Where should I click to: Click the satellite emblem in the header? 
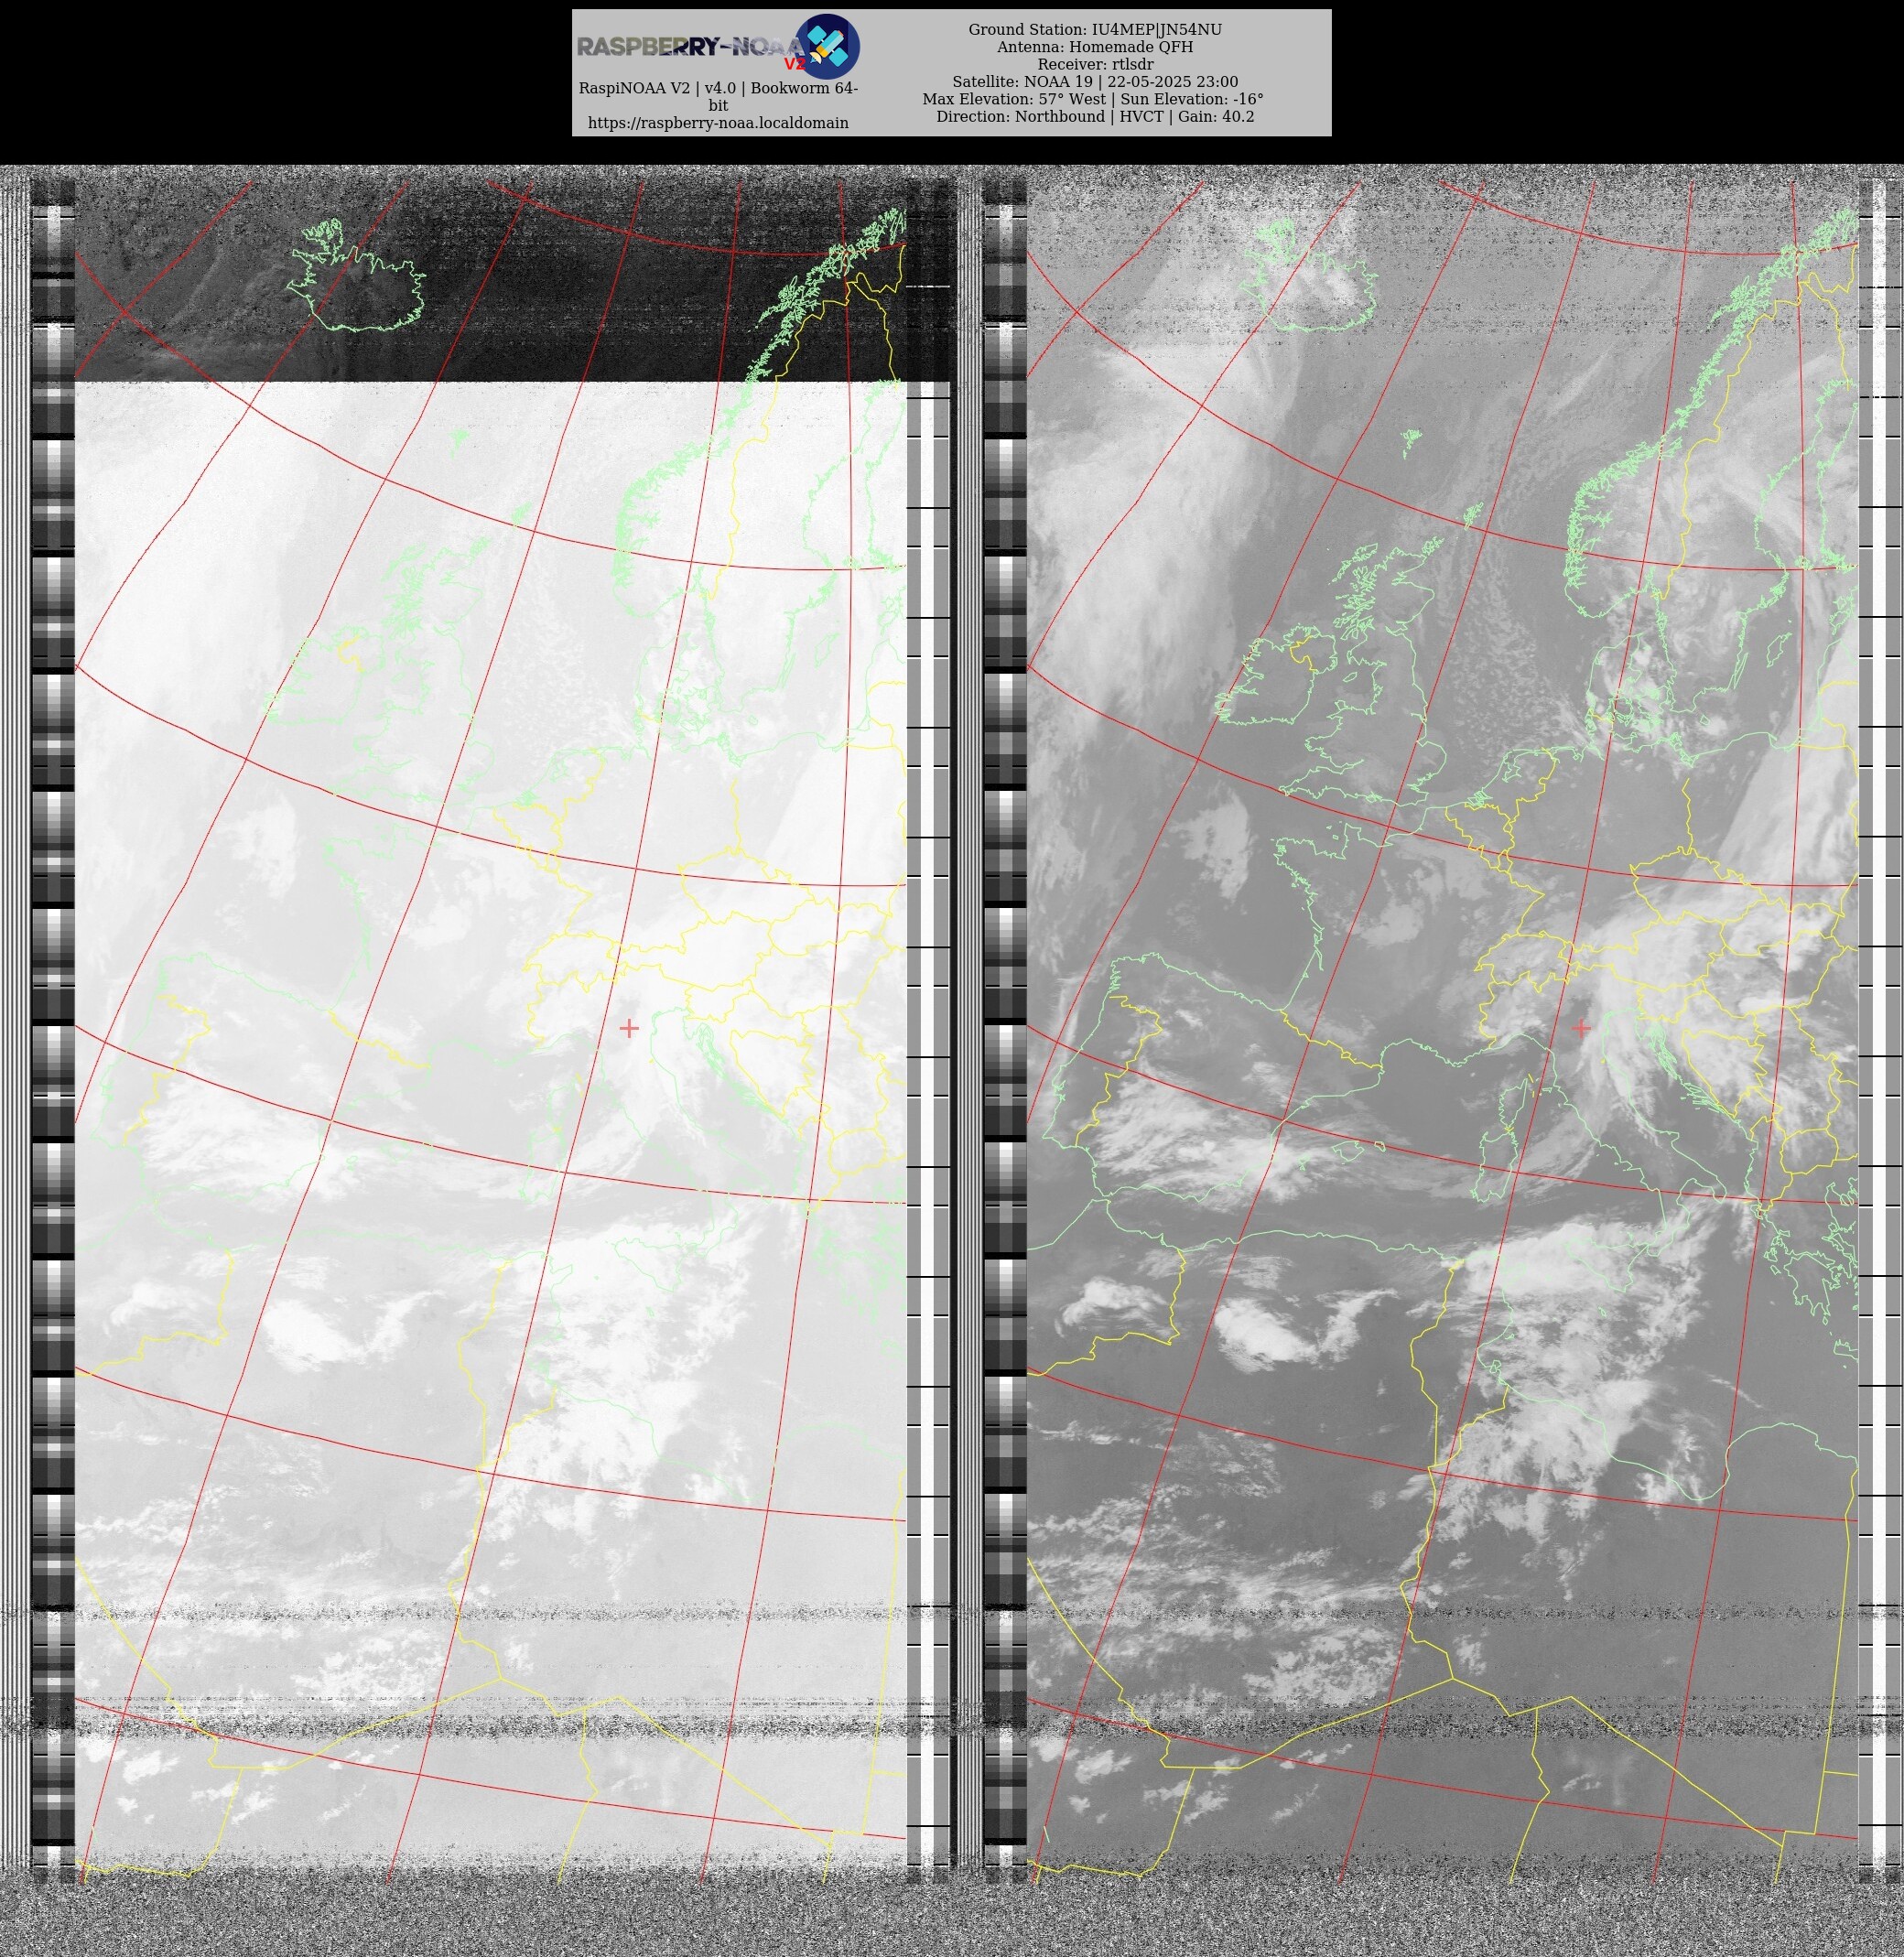click(827, 47)
